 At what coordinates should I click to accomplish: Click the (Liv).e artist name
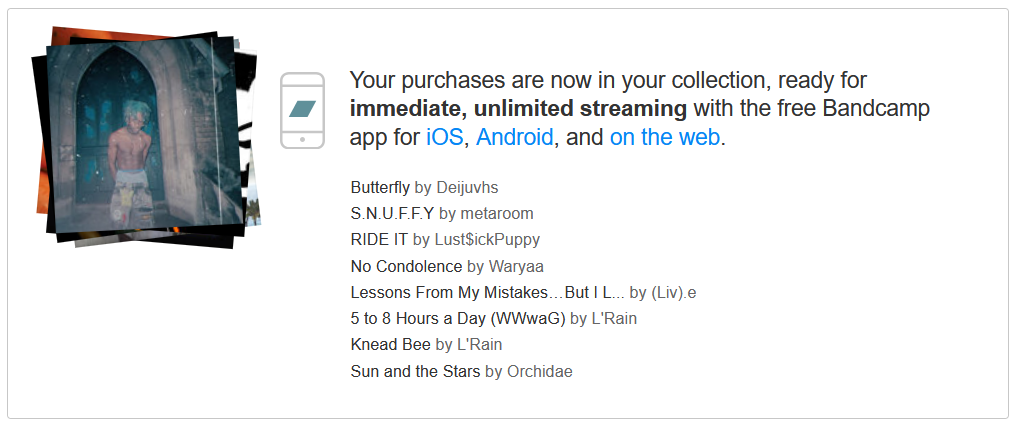point(674,293)
